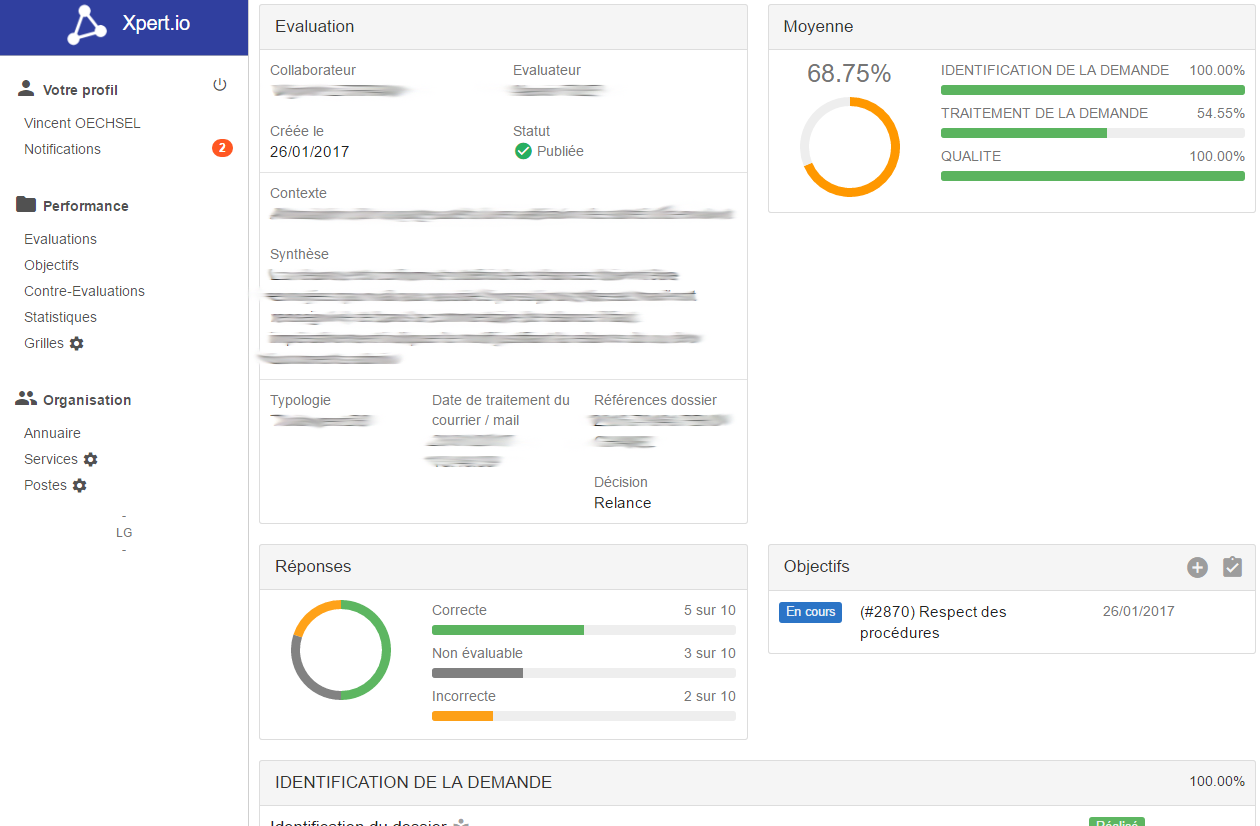1260x826 pixels.
Task: Click the clipboard check icon in Objectifs
Action: click(1232, 567)
